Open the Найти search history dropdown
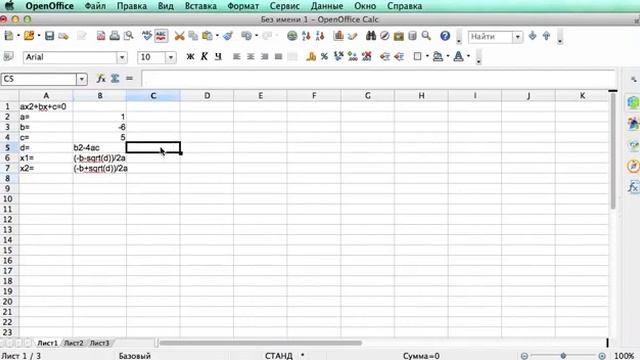 pos(518,37)
